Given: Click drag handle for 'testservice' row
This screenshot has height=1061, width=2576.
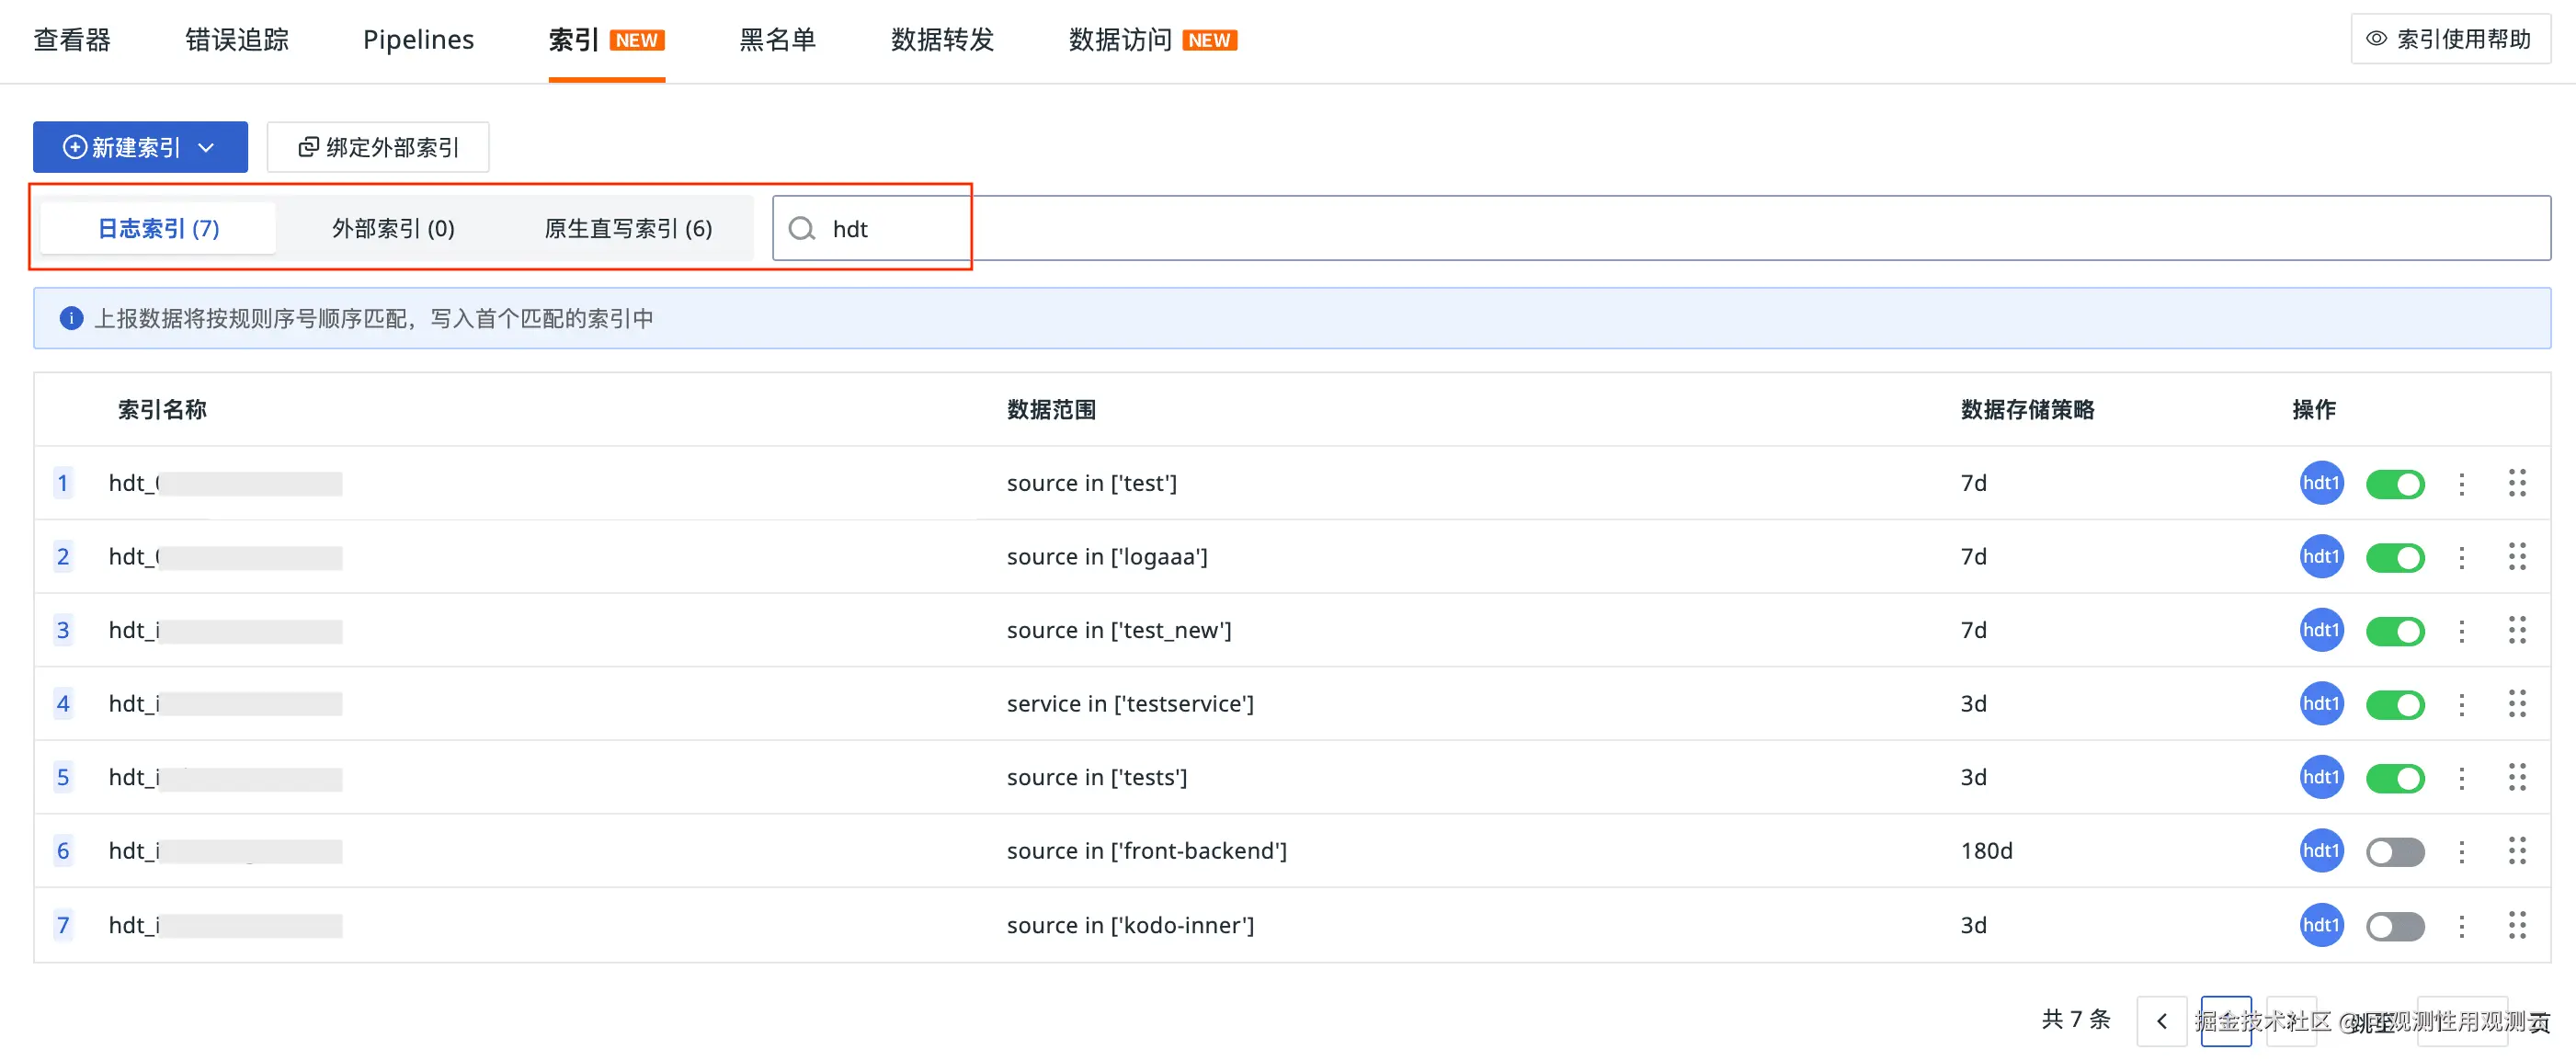Looking at the screenshot, I should click(x=2516, y=704).
